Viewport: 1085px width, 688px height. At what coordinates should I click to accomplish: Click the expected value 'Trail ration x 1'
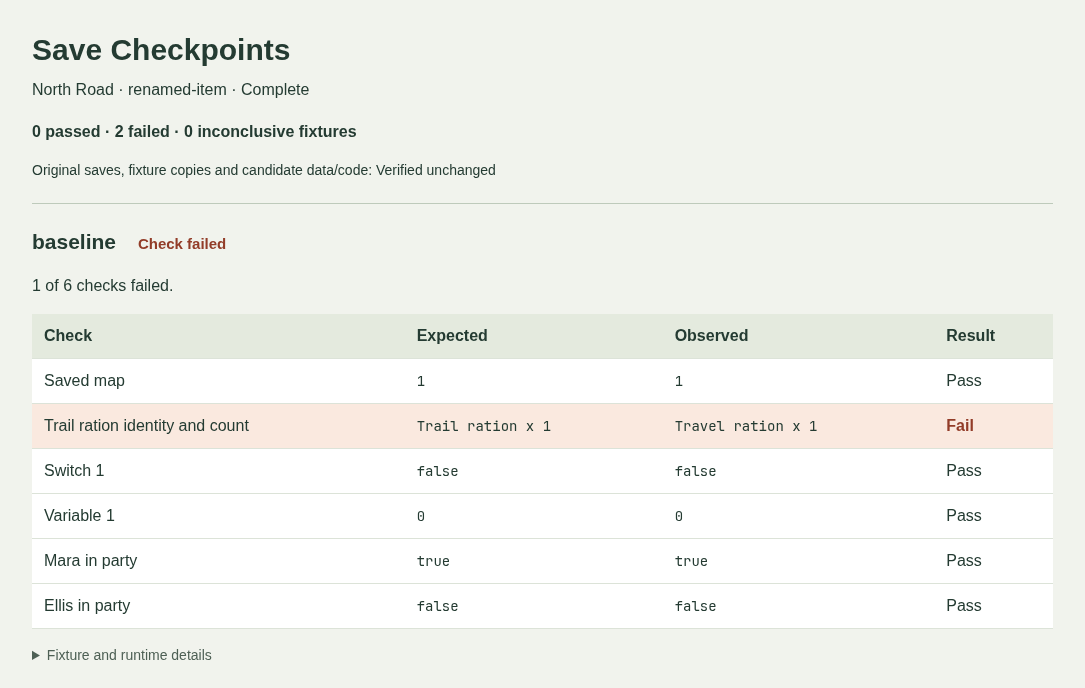click(484, 426)
